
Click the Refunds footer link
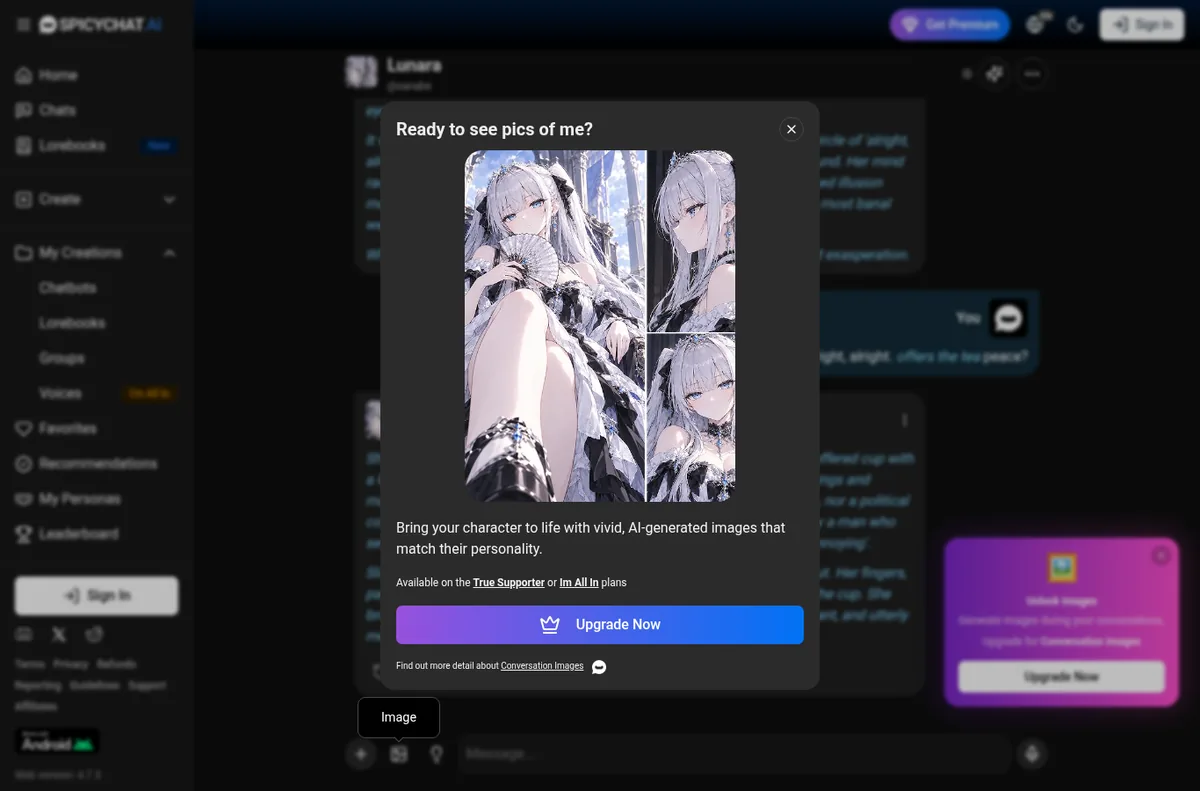[x=117, y=664]
